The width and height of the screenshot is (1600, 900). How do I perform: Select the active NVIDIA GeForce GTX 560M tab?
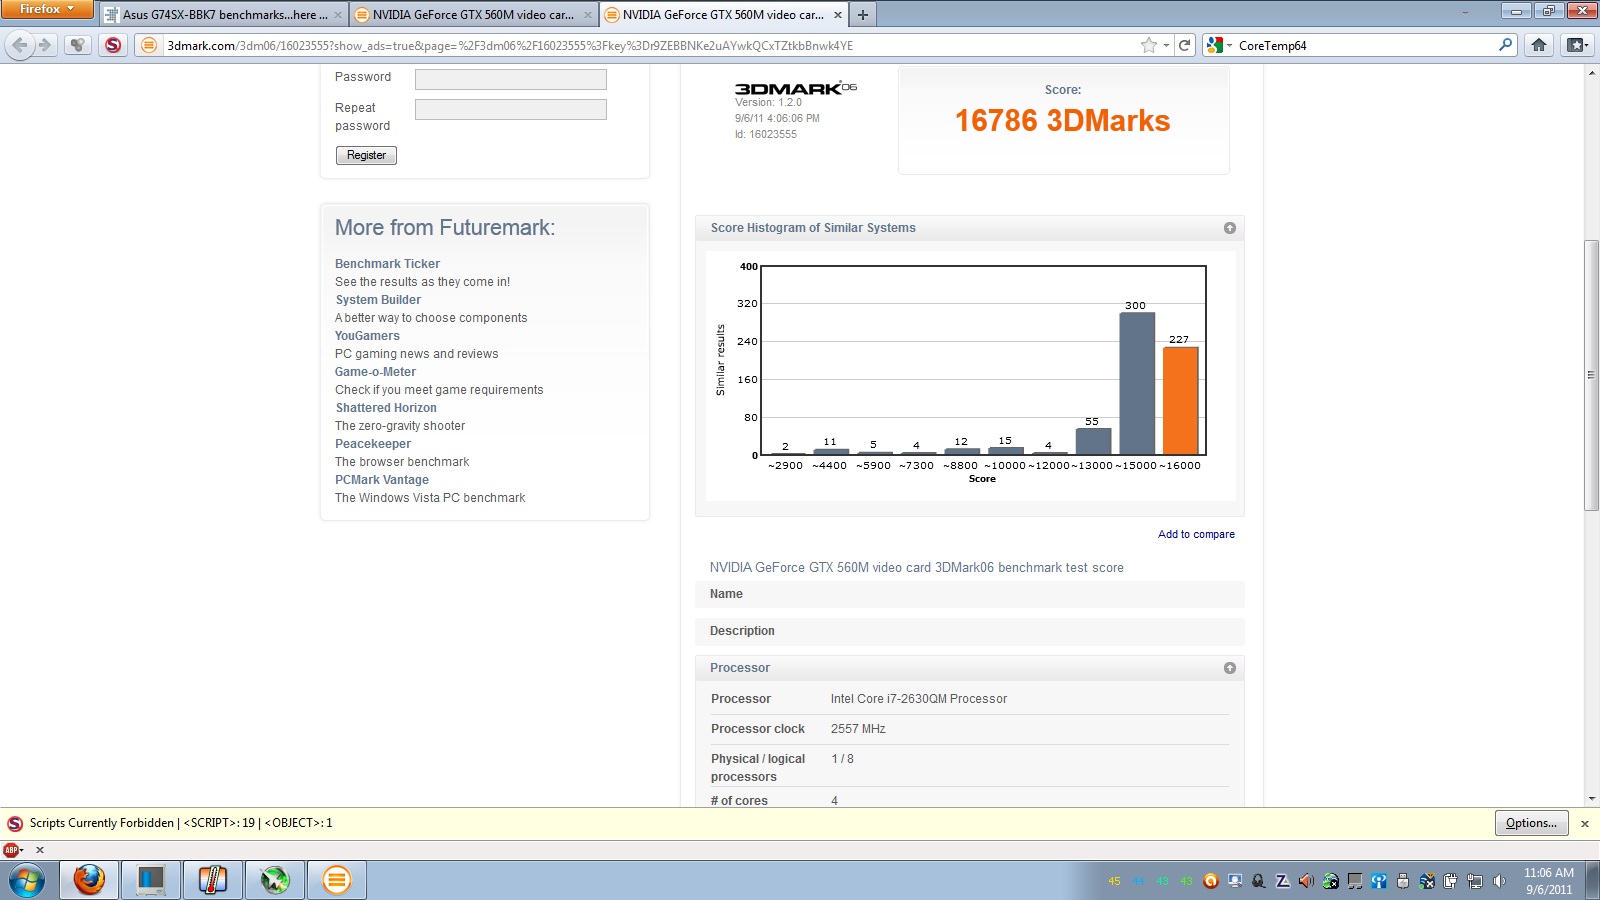coord(723,15)
